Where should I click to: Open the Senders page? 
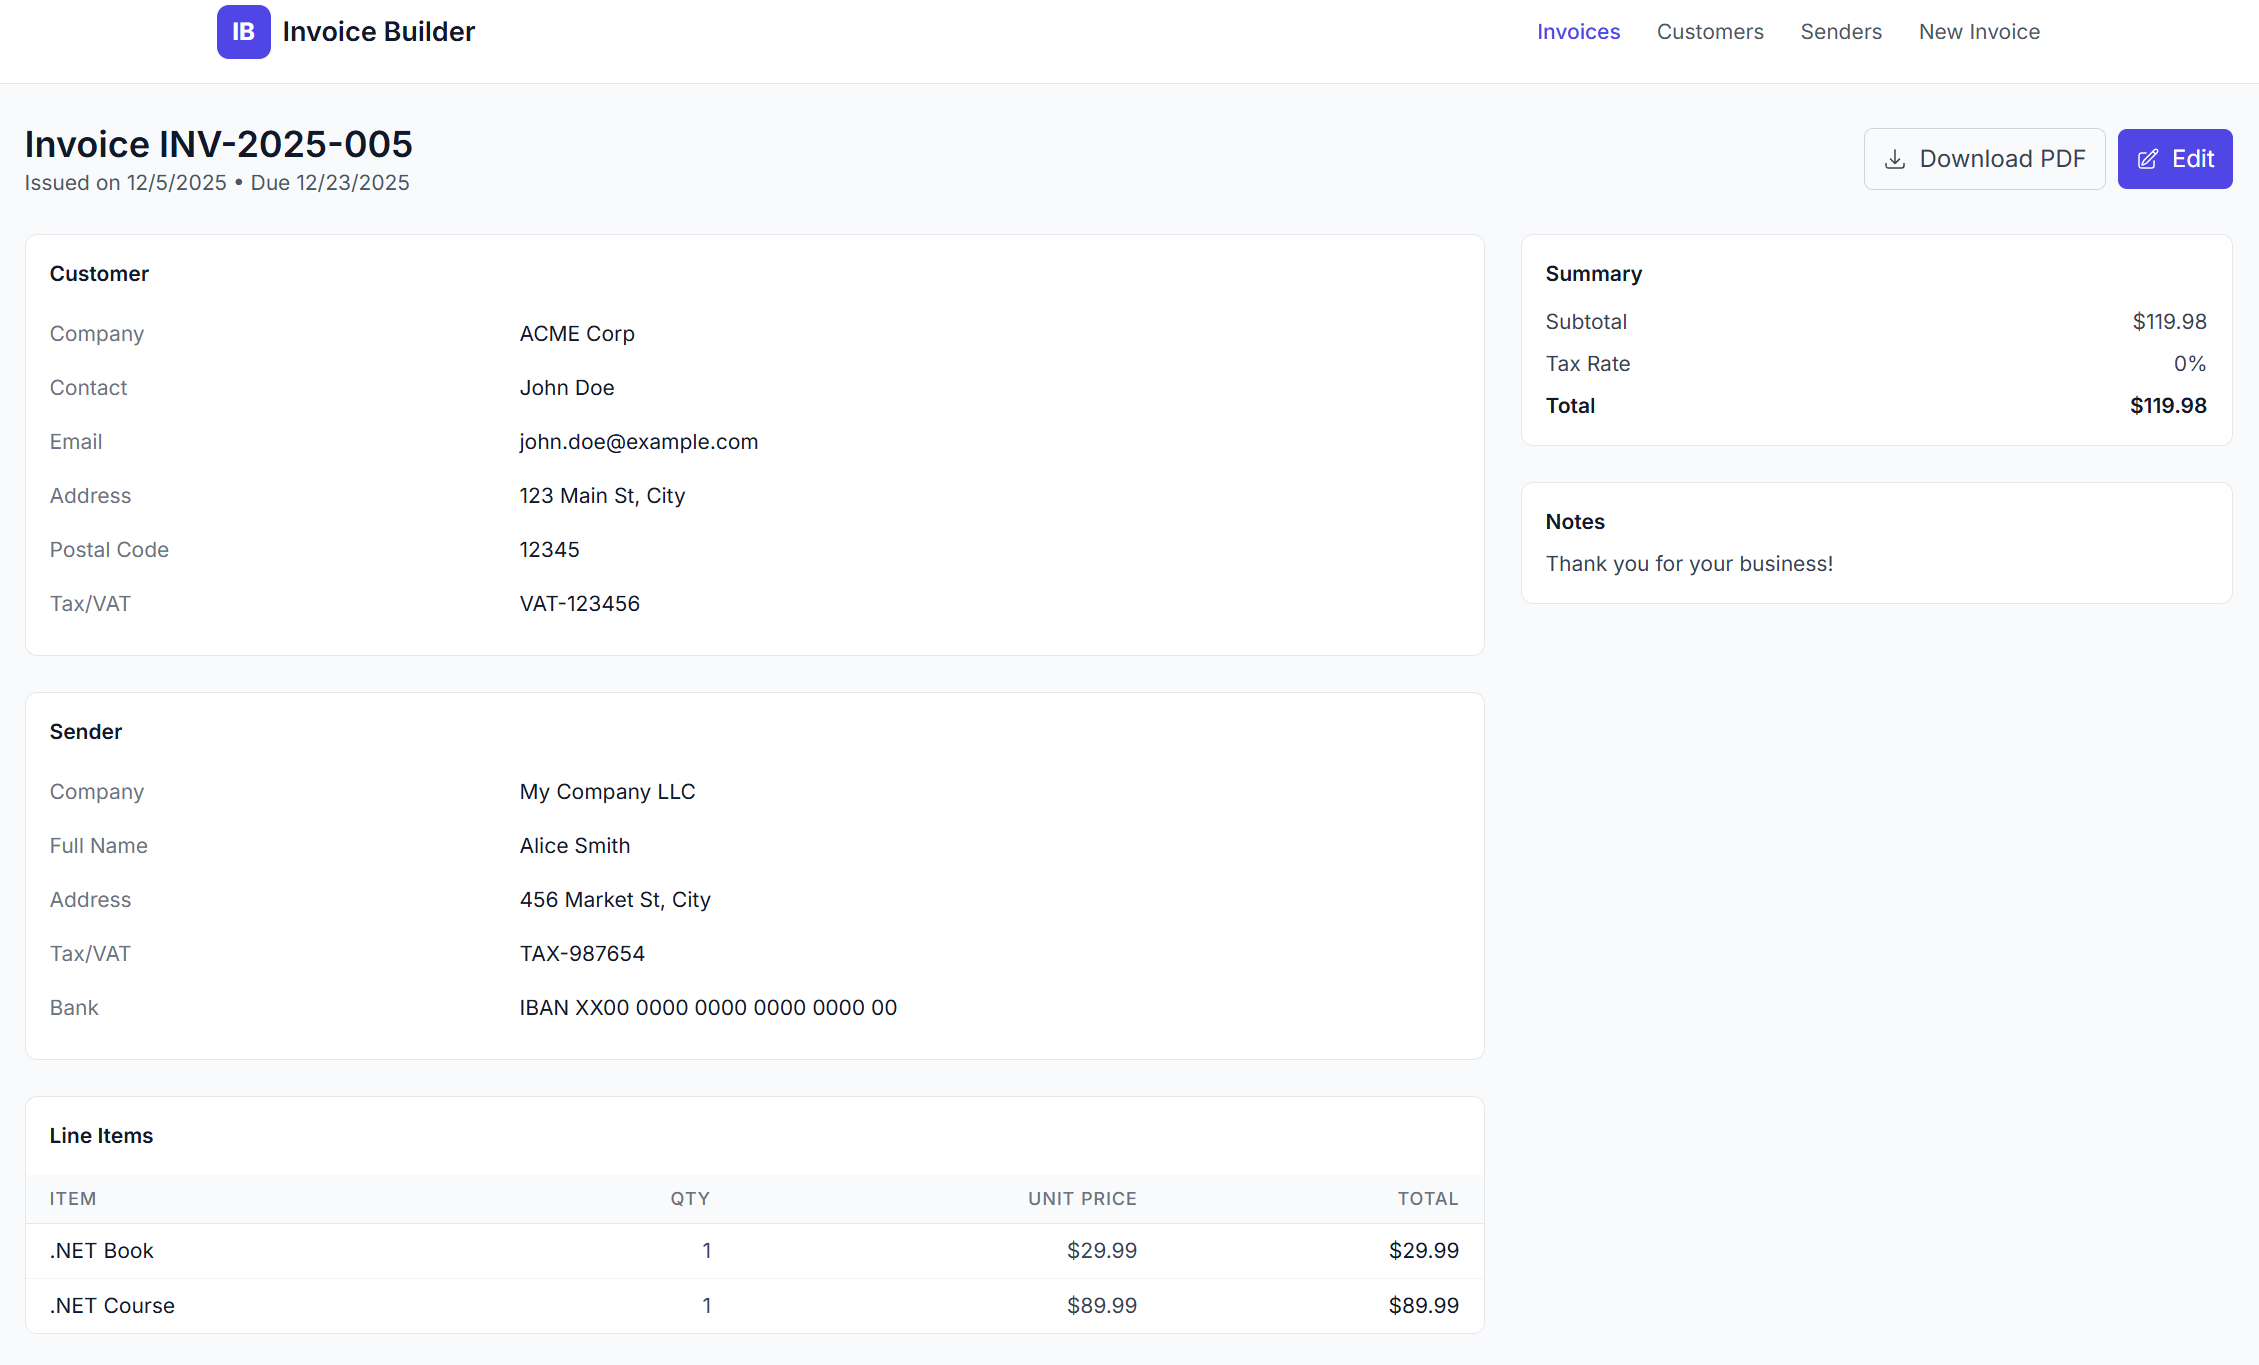click(1841, 31)
